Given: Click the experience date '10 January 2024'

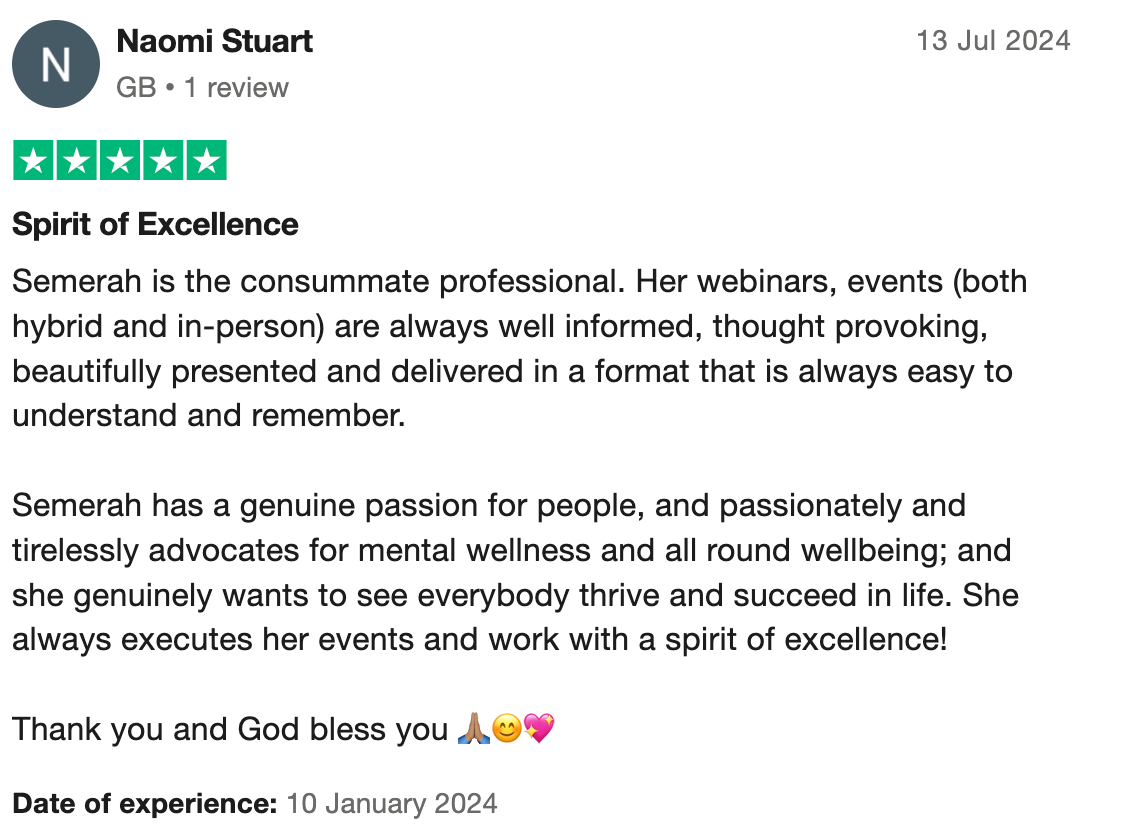Looking at the screenshot, I should click(392, 803).
